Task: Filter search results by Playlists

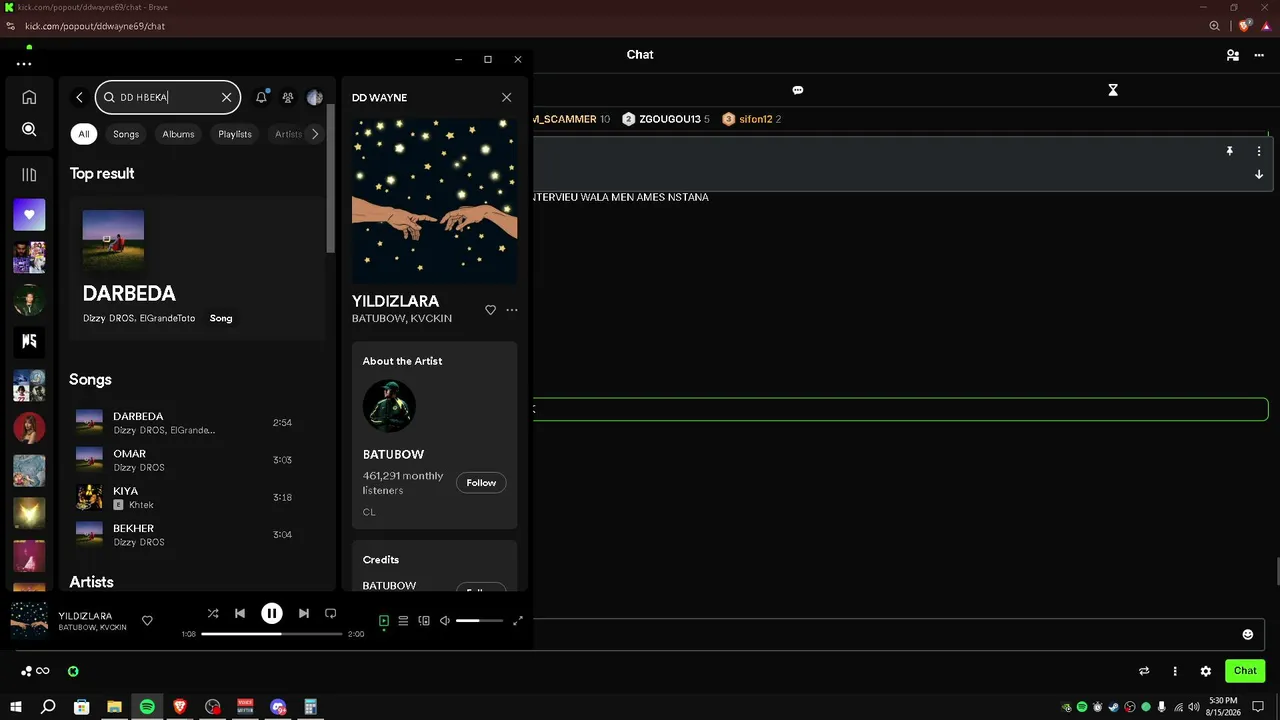Action: coord(235,134)
